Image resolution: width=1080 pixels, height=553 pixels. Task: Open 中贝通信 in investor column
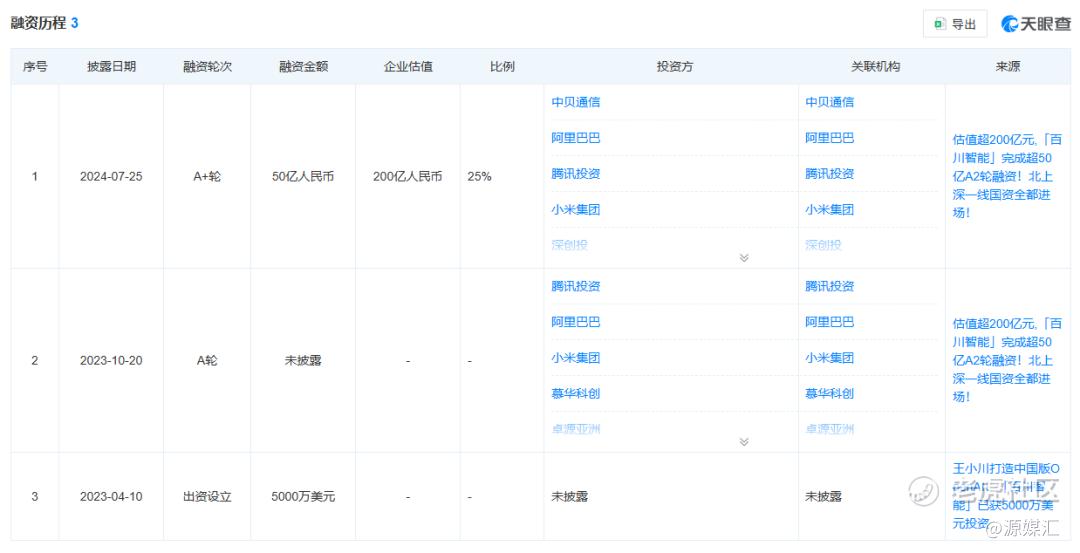576,102
